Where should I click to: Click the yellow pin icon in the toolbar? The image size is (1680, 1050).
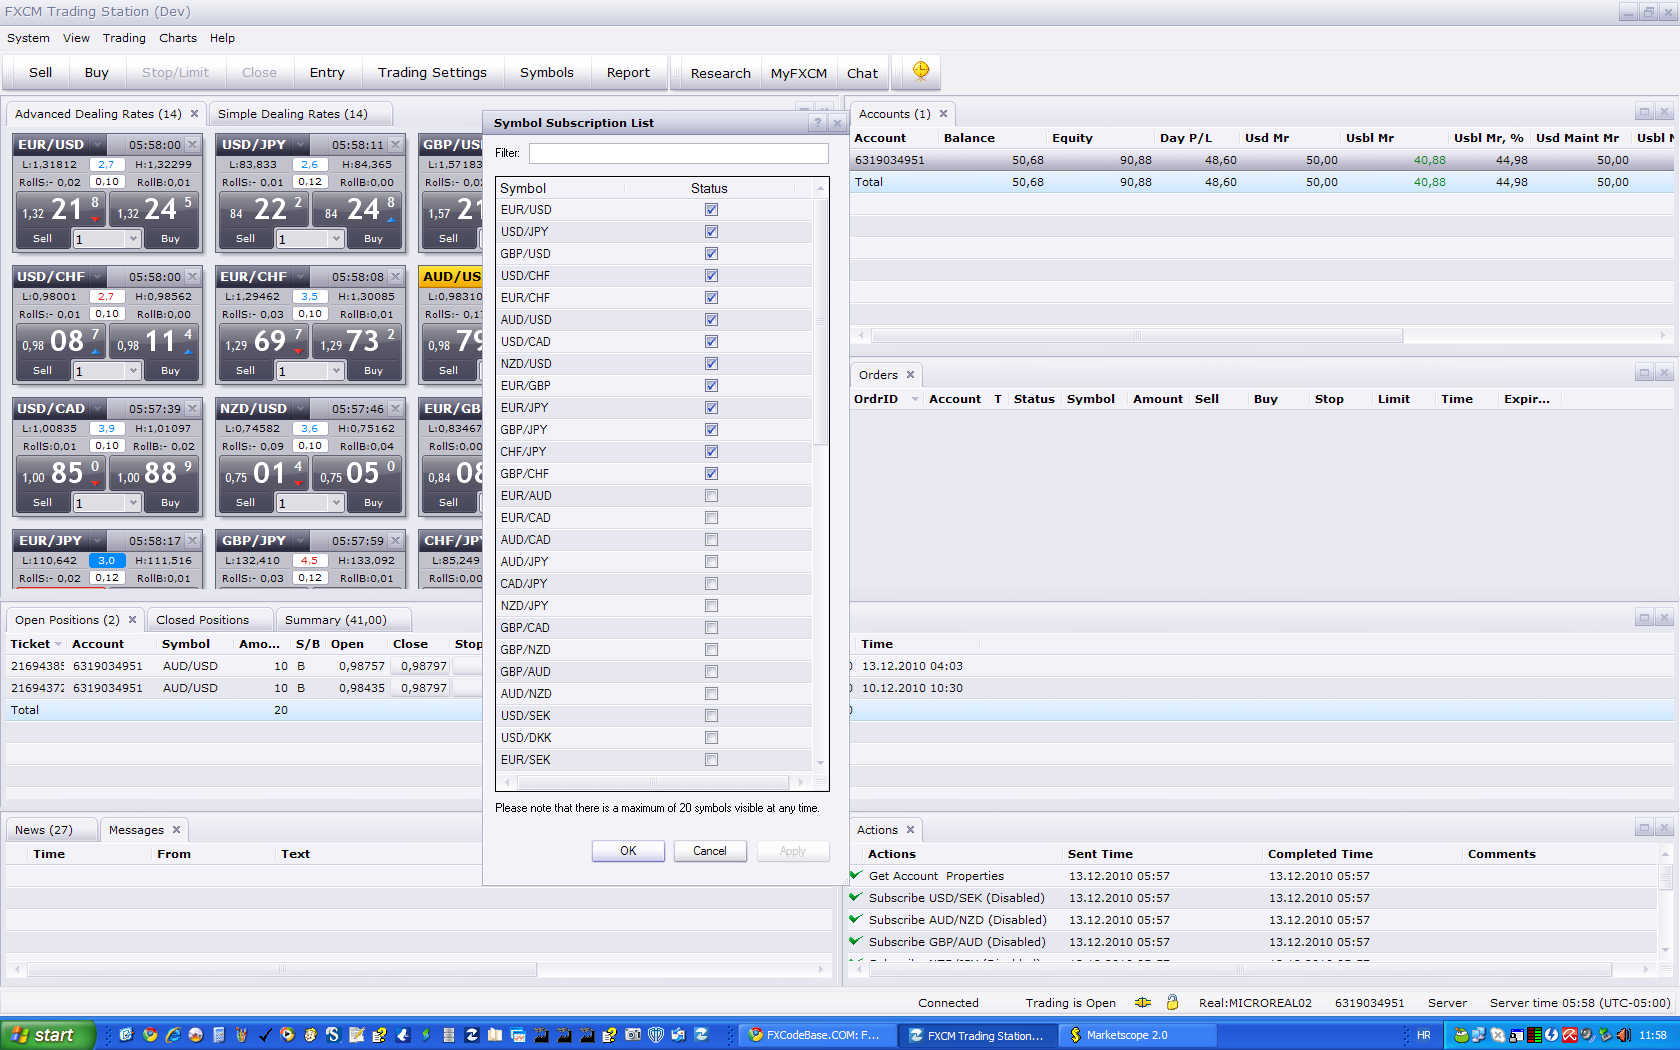point(921,70)
